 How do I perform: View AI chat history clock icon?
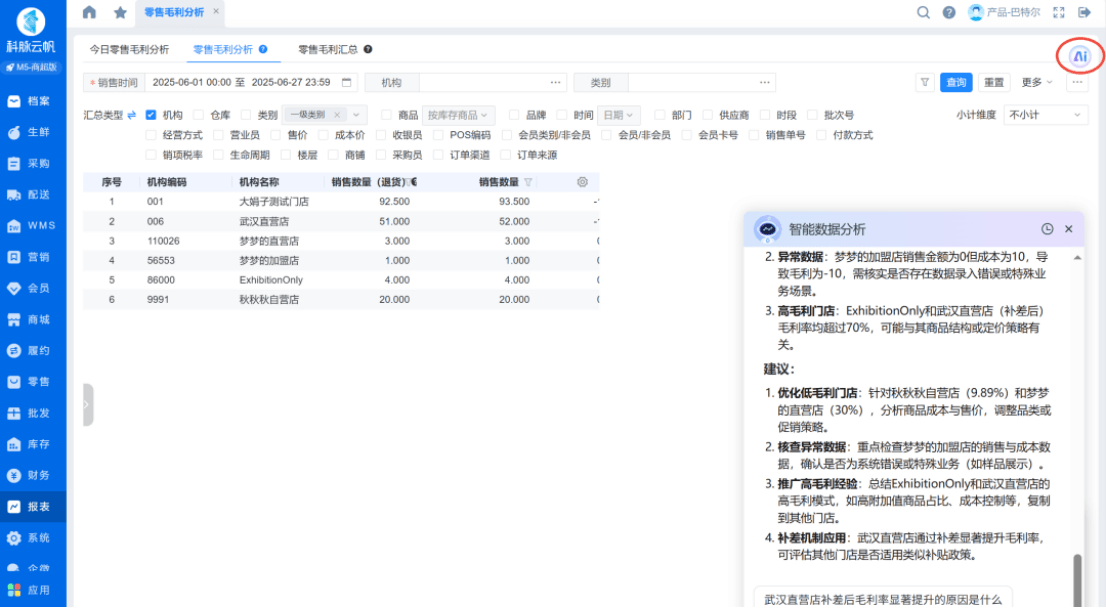1047,229
